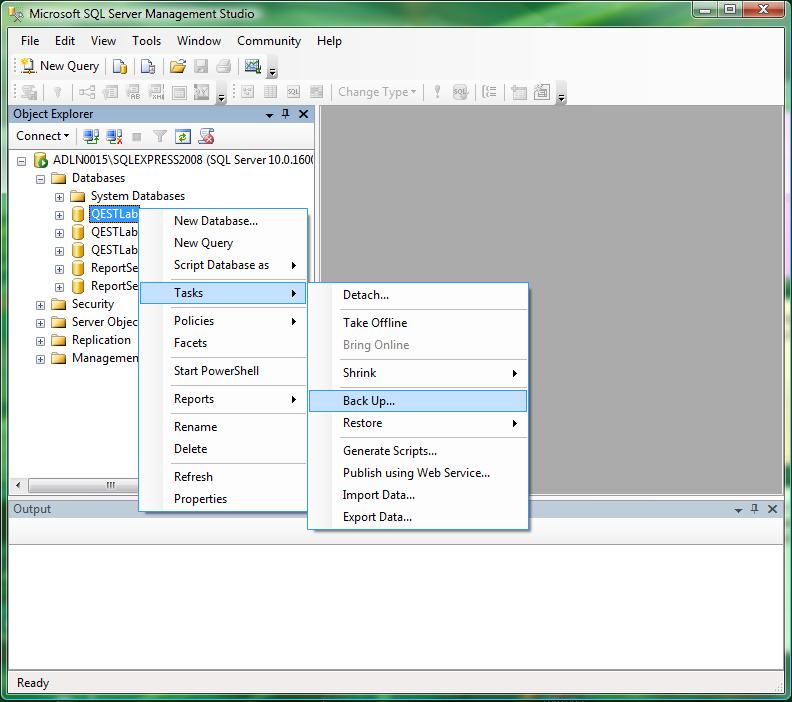Click the Print icon in toolbar
Screen dimensions: 792x702
(x=223, y=66)
